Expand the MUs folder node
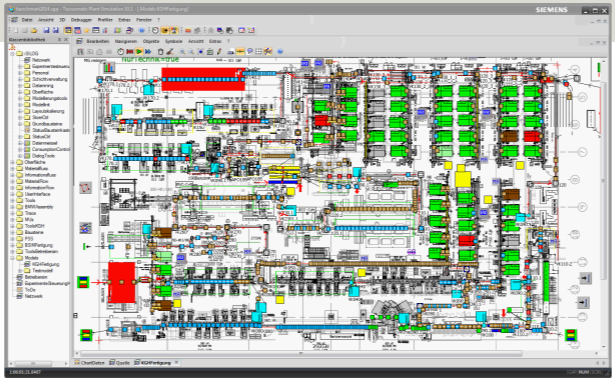Image resolution: width=615 pixels, height=382 pixels. click(x=13, y=220)
